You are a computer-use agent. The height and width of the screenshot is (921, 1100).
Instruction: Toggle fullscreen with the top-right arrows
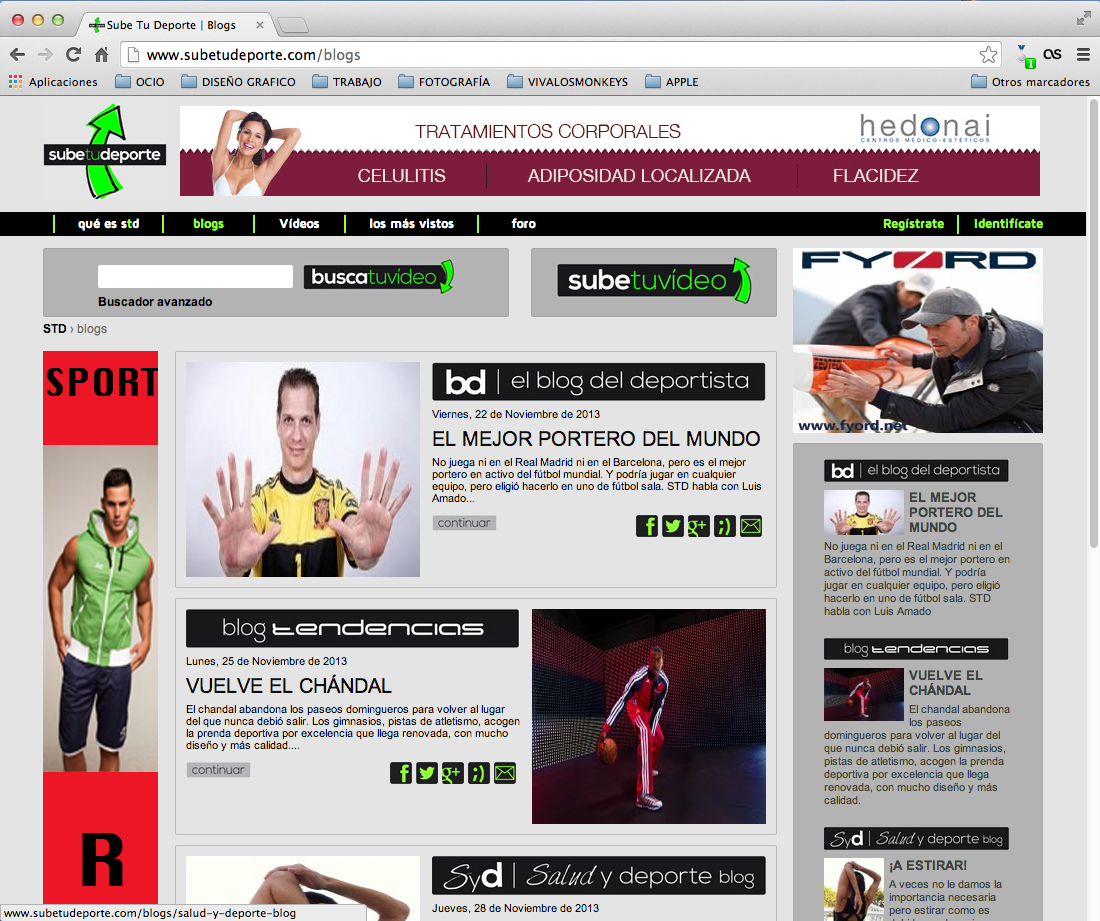click(x=1084, y=19)
